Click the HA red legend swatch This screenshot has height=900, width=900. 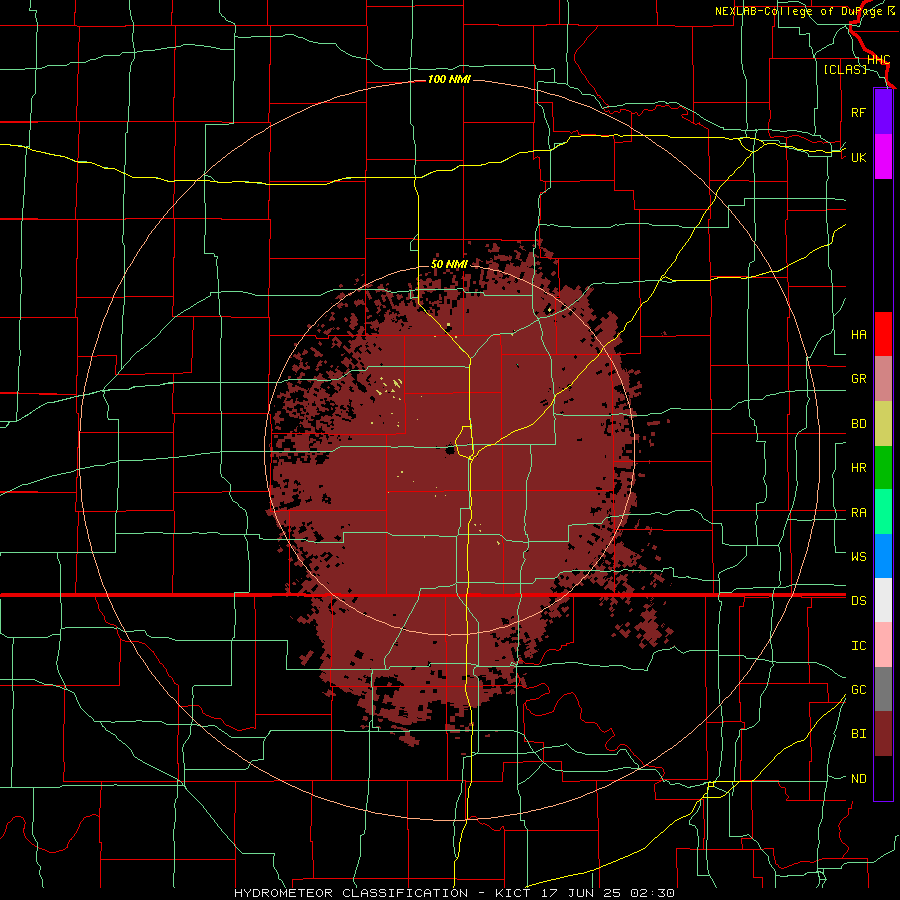(x=883, y=334)
